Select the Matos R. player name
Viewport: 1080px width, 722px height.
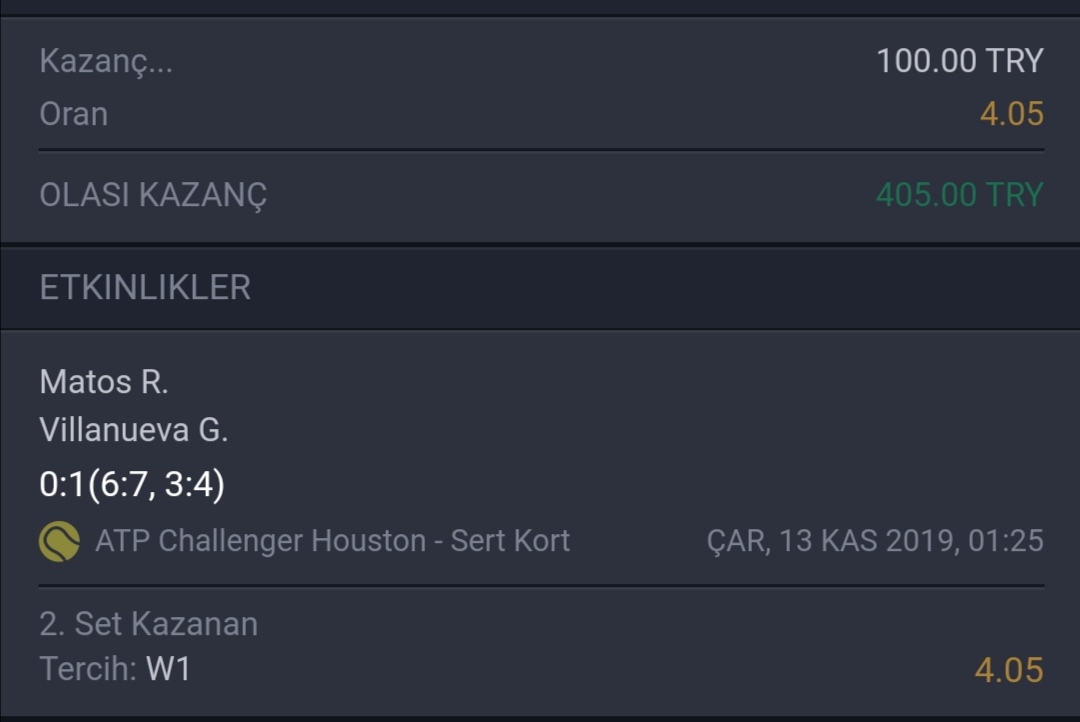(x=104, y=382)
